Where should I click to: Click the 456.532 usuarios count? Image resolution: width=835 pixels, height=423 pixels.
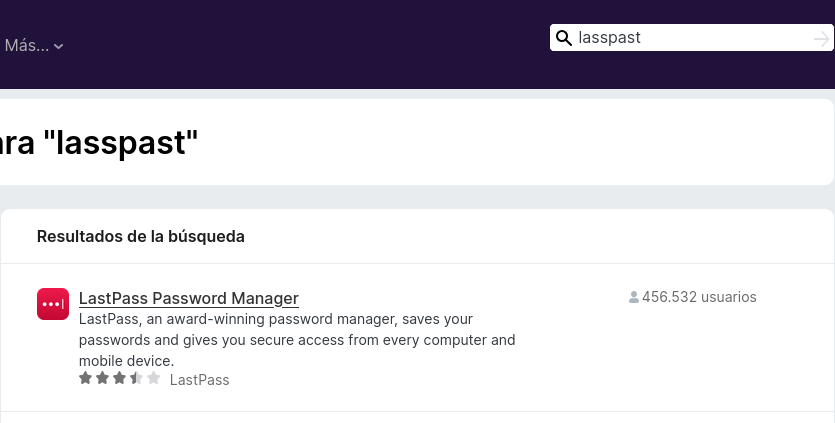(699, 297)
